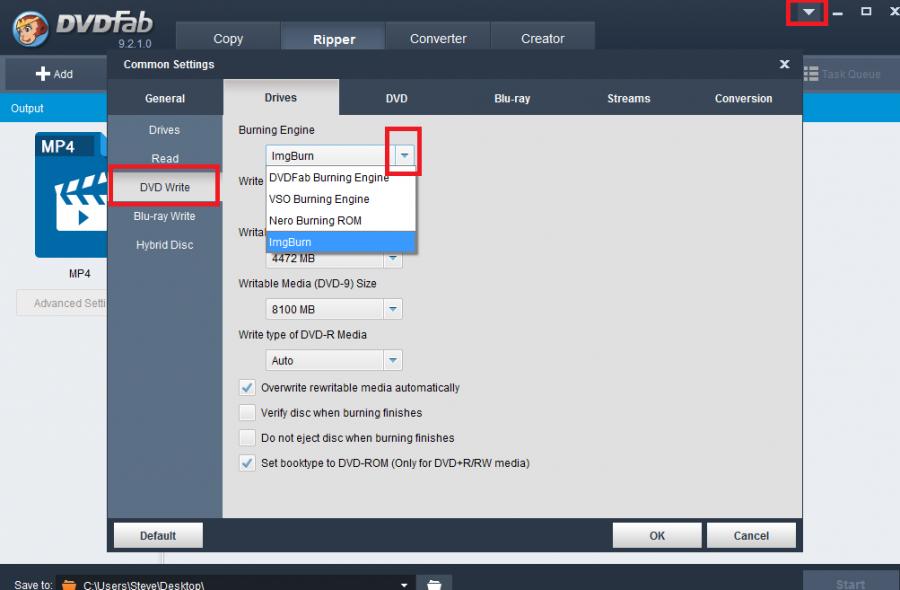Select Drives in the settings sidebar
The height and width of the screenshot is (590, 900).
[165, 130]
